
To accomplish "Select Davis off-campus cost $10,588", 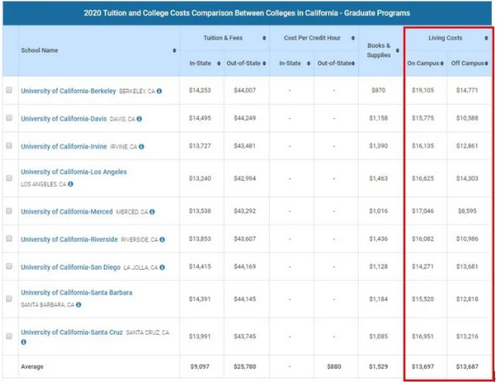I will [467, 118].
